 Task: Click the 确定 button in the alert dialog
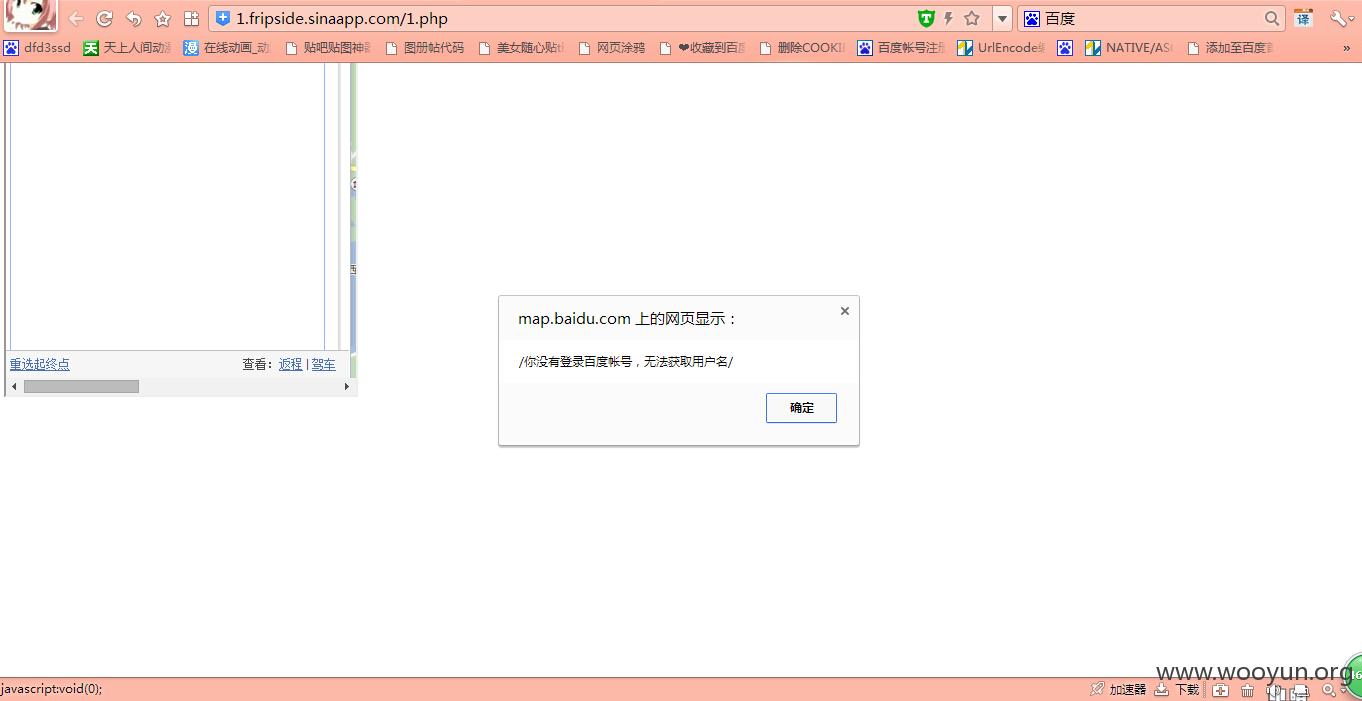coord(801,408)
